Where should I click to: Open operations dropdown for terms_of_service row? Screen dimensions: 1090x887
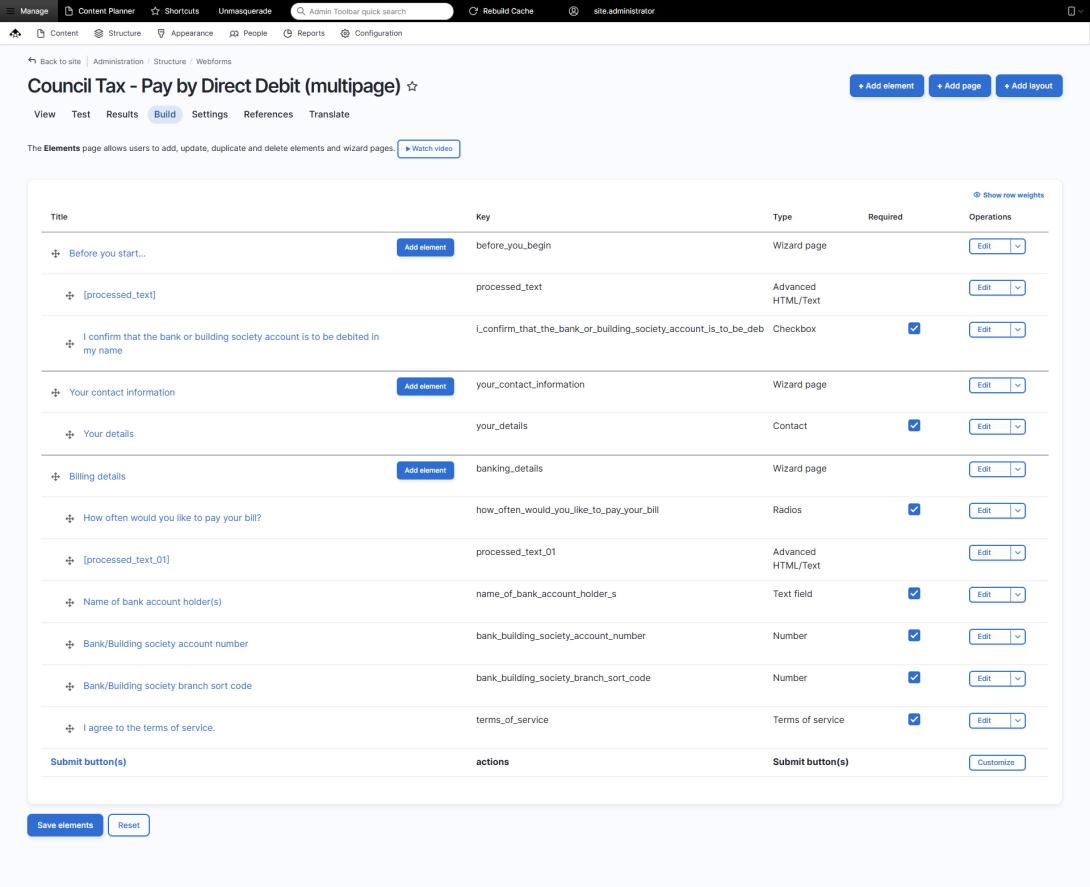[x=1018, y=721]
